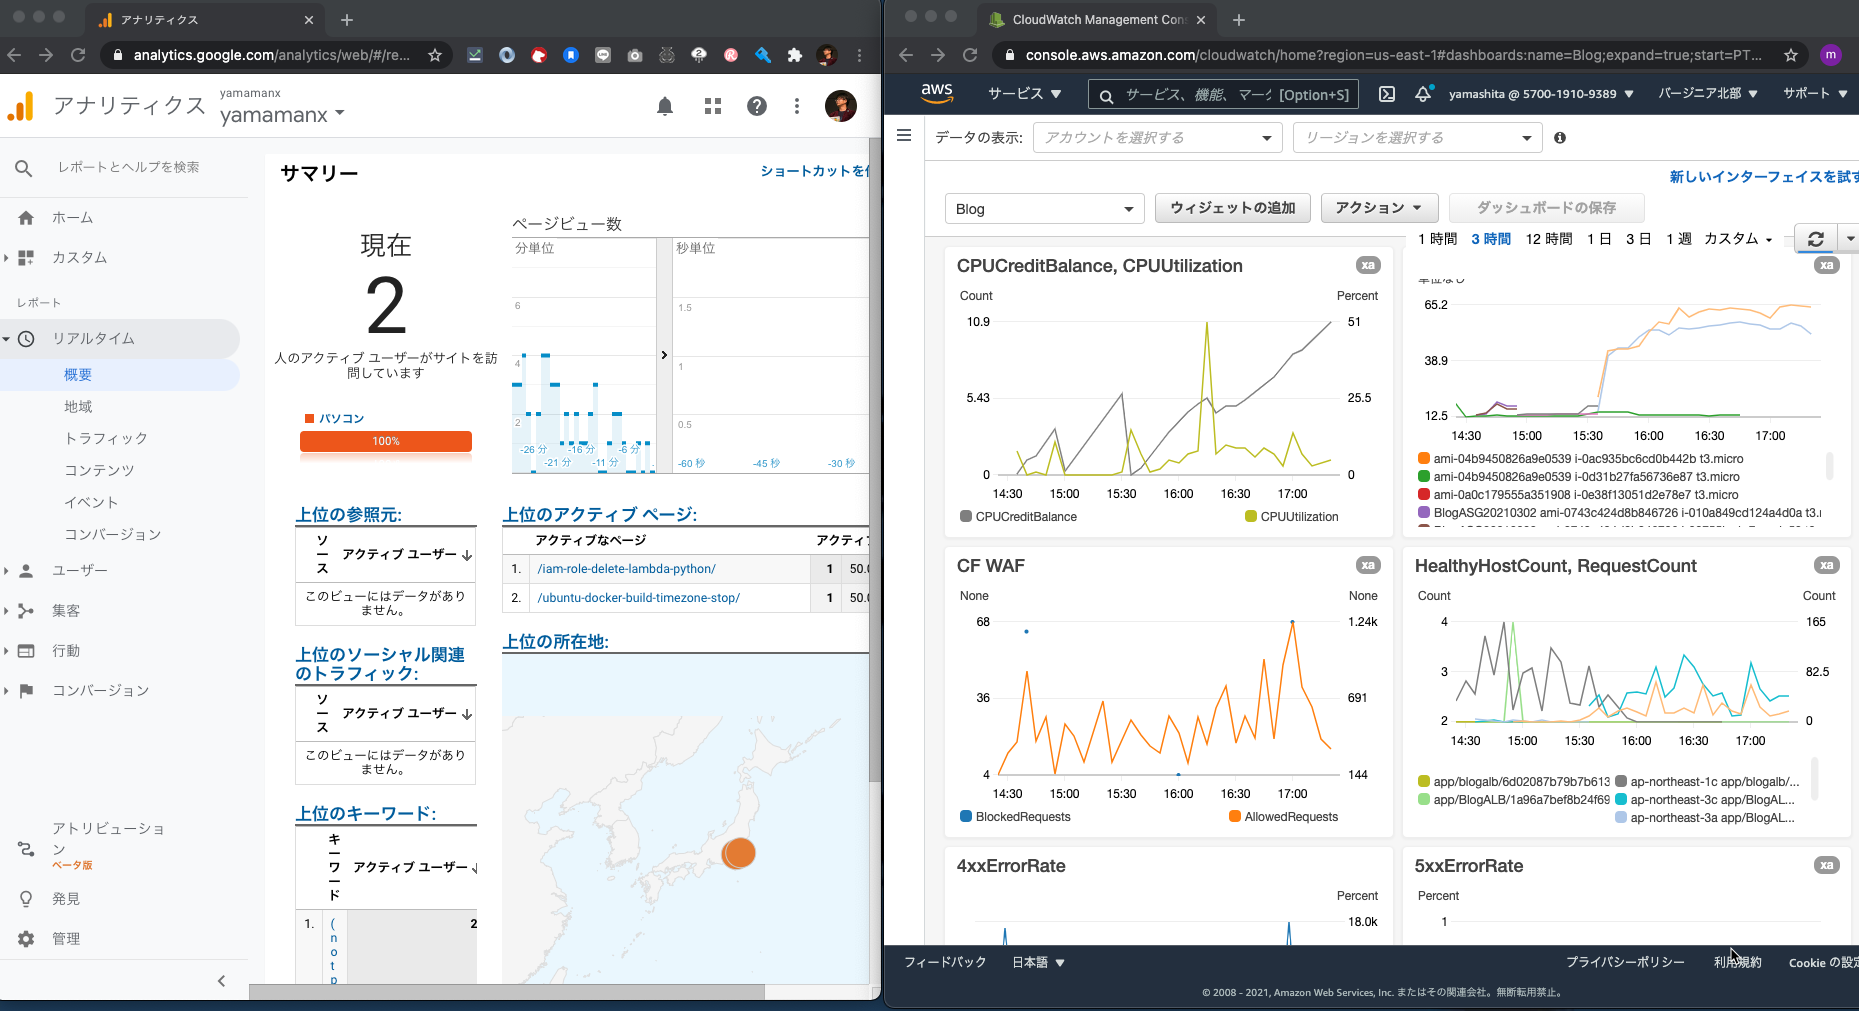
Task: Click the expand badge on CF WAF widget
Action: [1368, 565]
